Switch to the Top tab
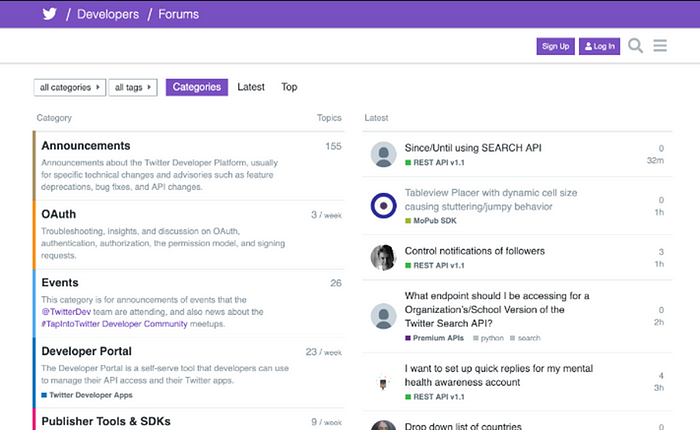 tap(289, 87)
